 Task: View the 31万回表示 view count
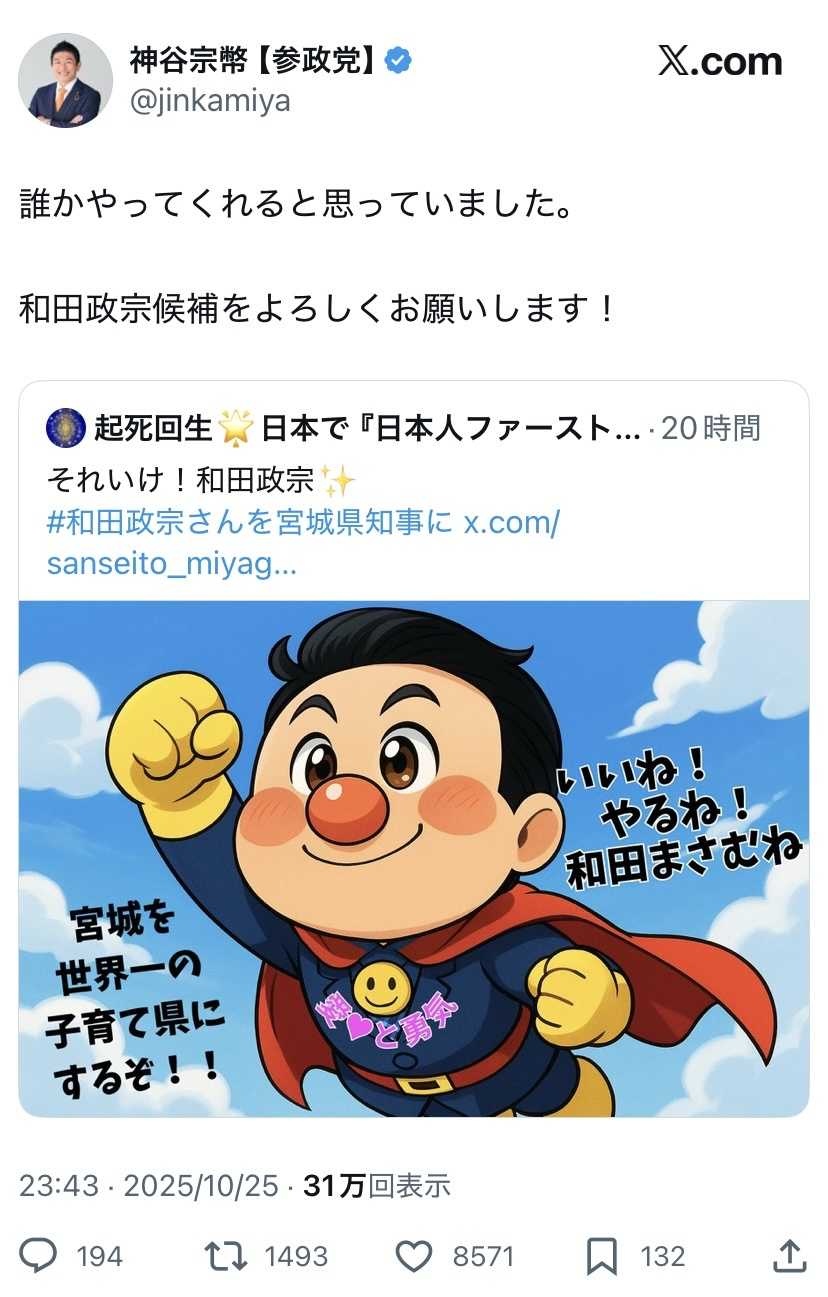377,1186
